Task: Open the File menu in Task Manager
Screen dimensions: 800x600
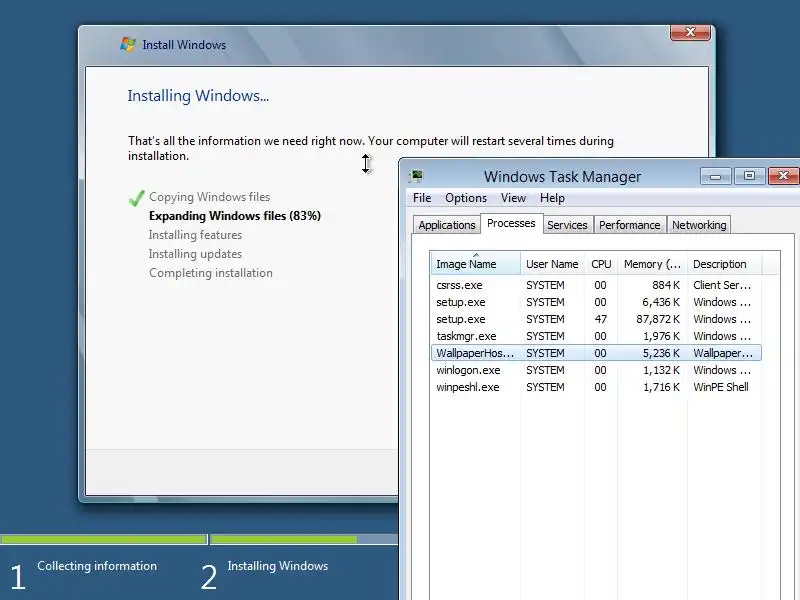Action: 422,198
